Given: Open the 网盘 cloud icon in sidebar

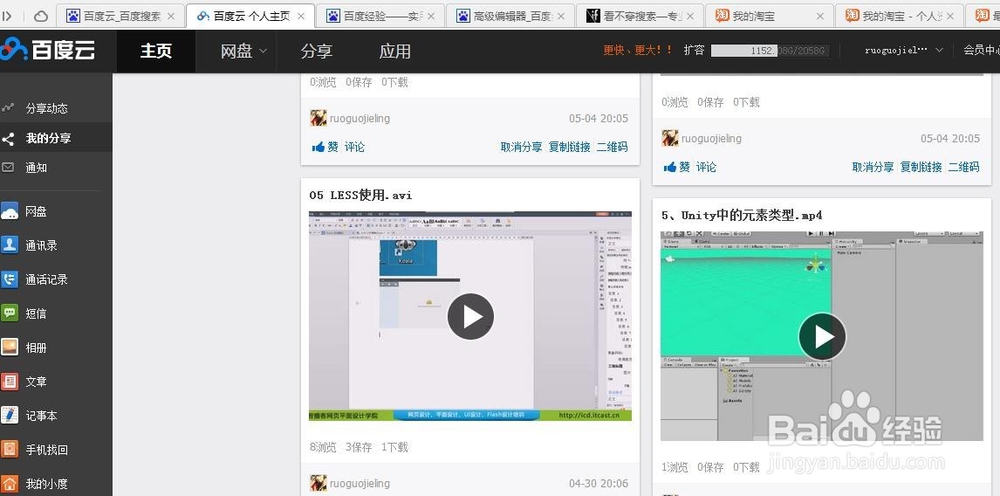Looking at the screenshot, I should pyautogui.click(x=9, y=211).
